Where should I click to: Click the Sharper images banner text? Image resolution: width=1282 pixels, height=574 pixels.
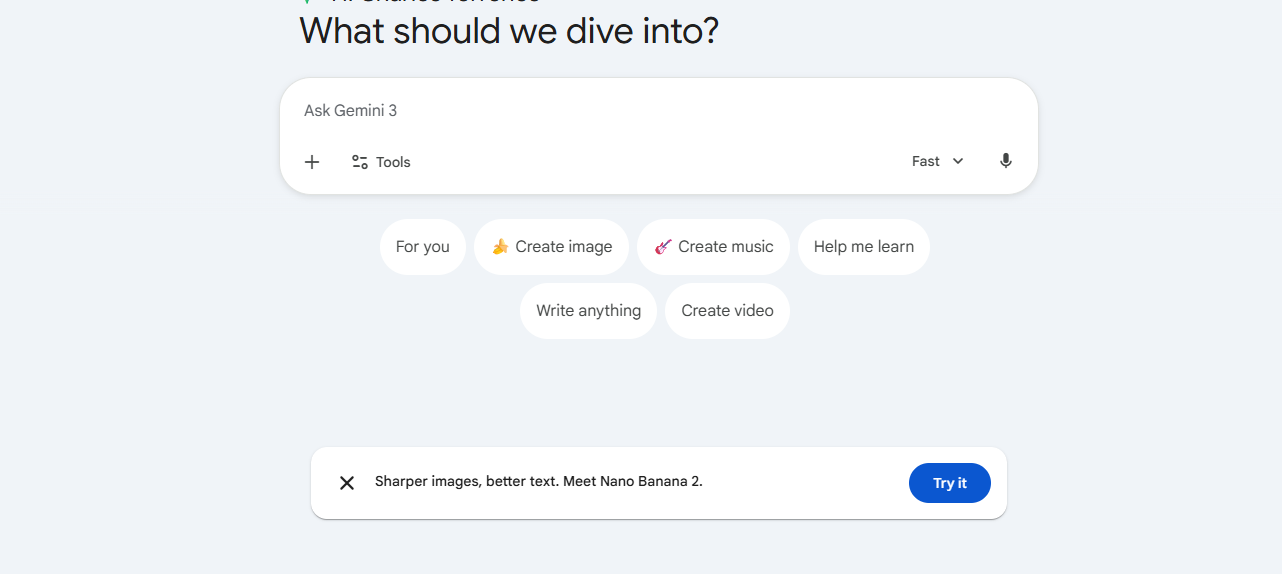tap(538, 482)
